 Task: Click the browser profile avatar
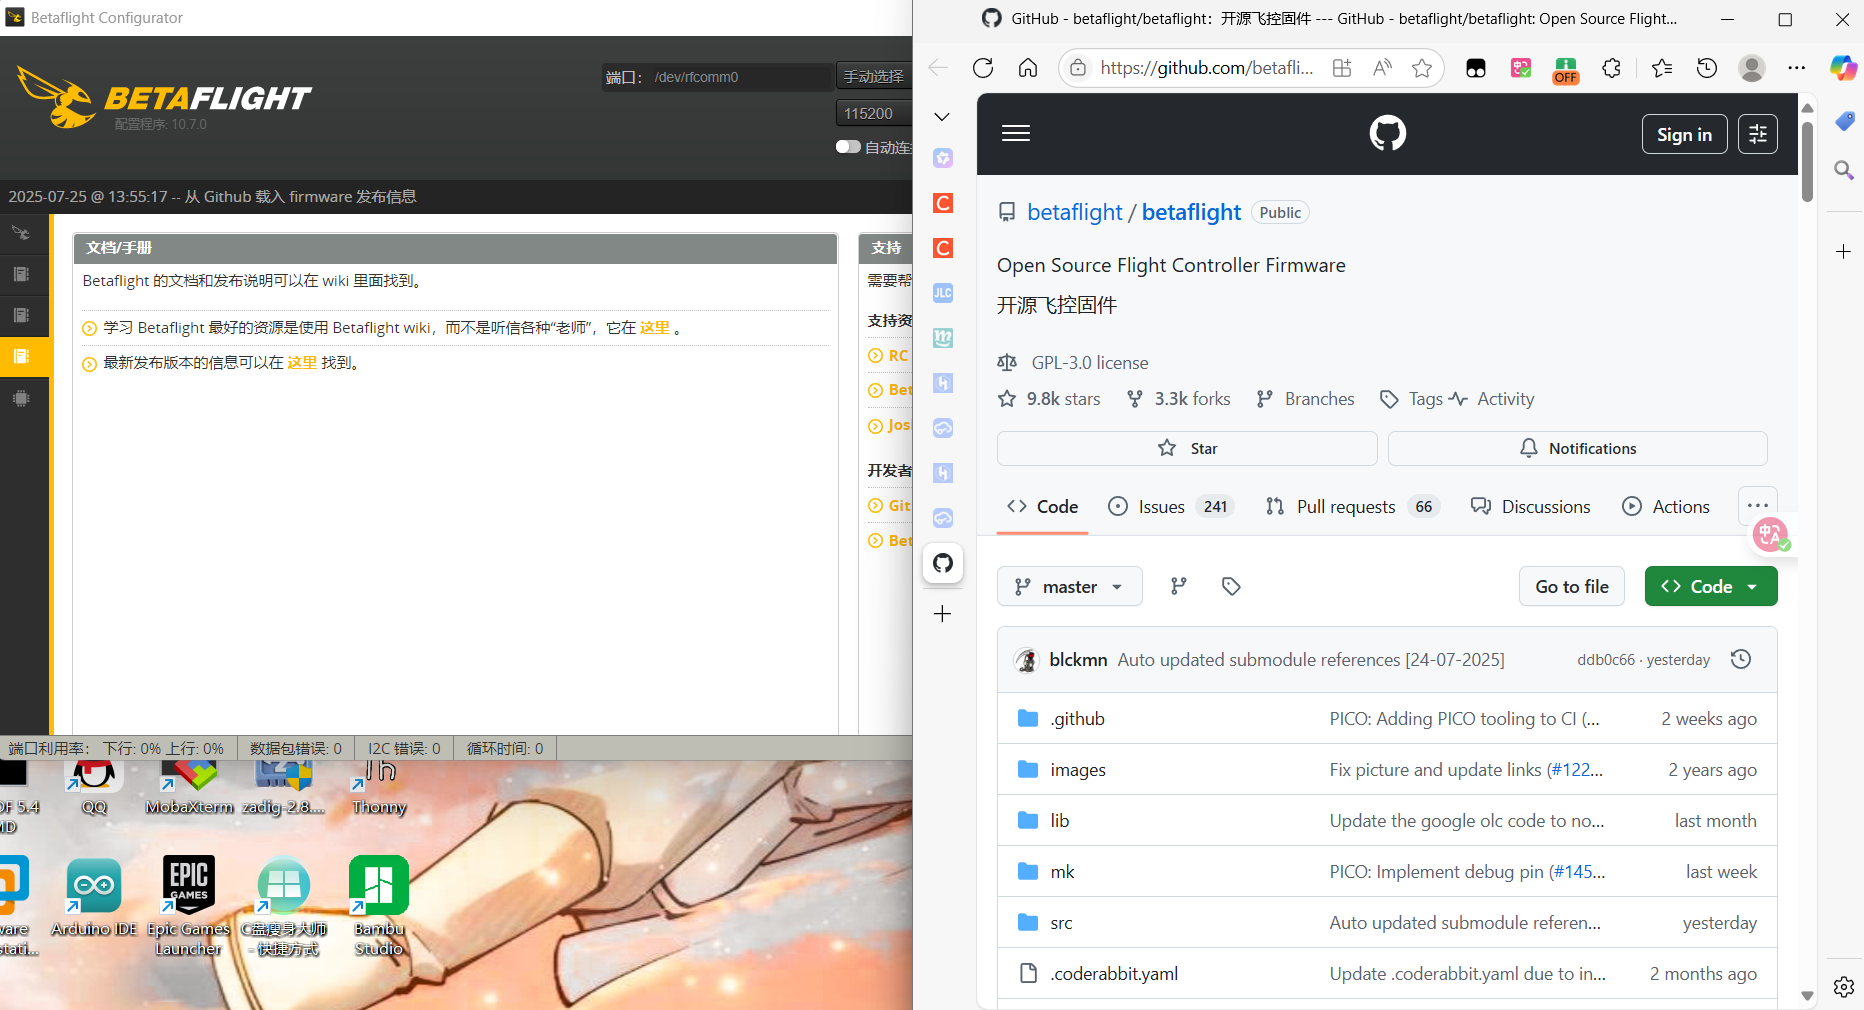[x=1752, y=68]
